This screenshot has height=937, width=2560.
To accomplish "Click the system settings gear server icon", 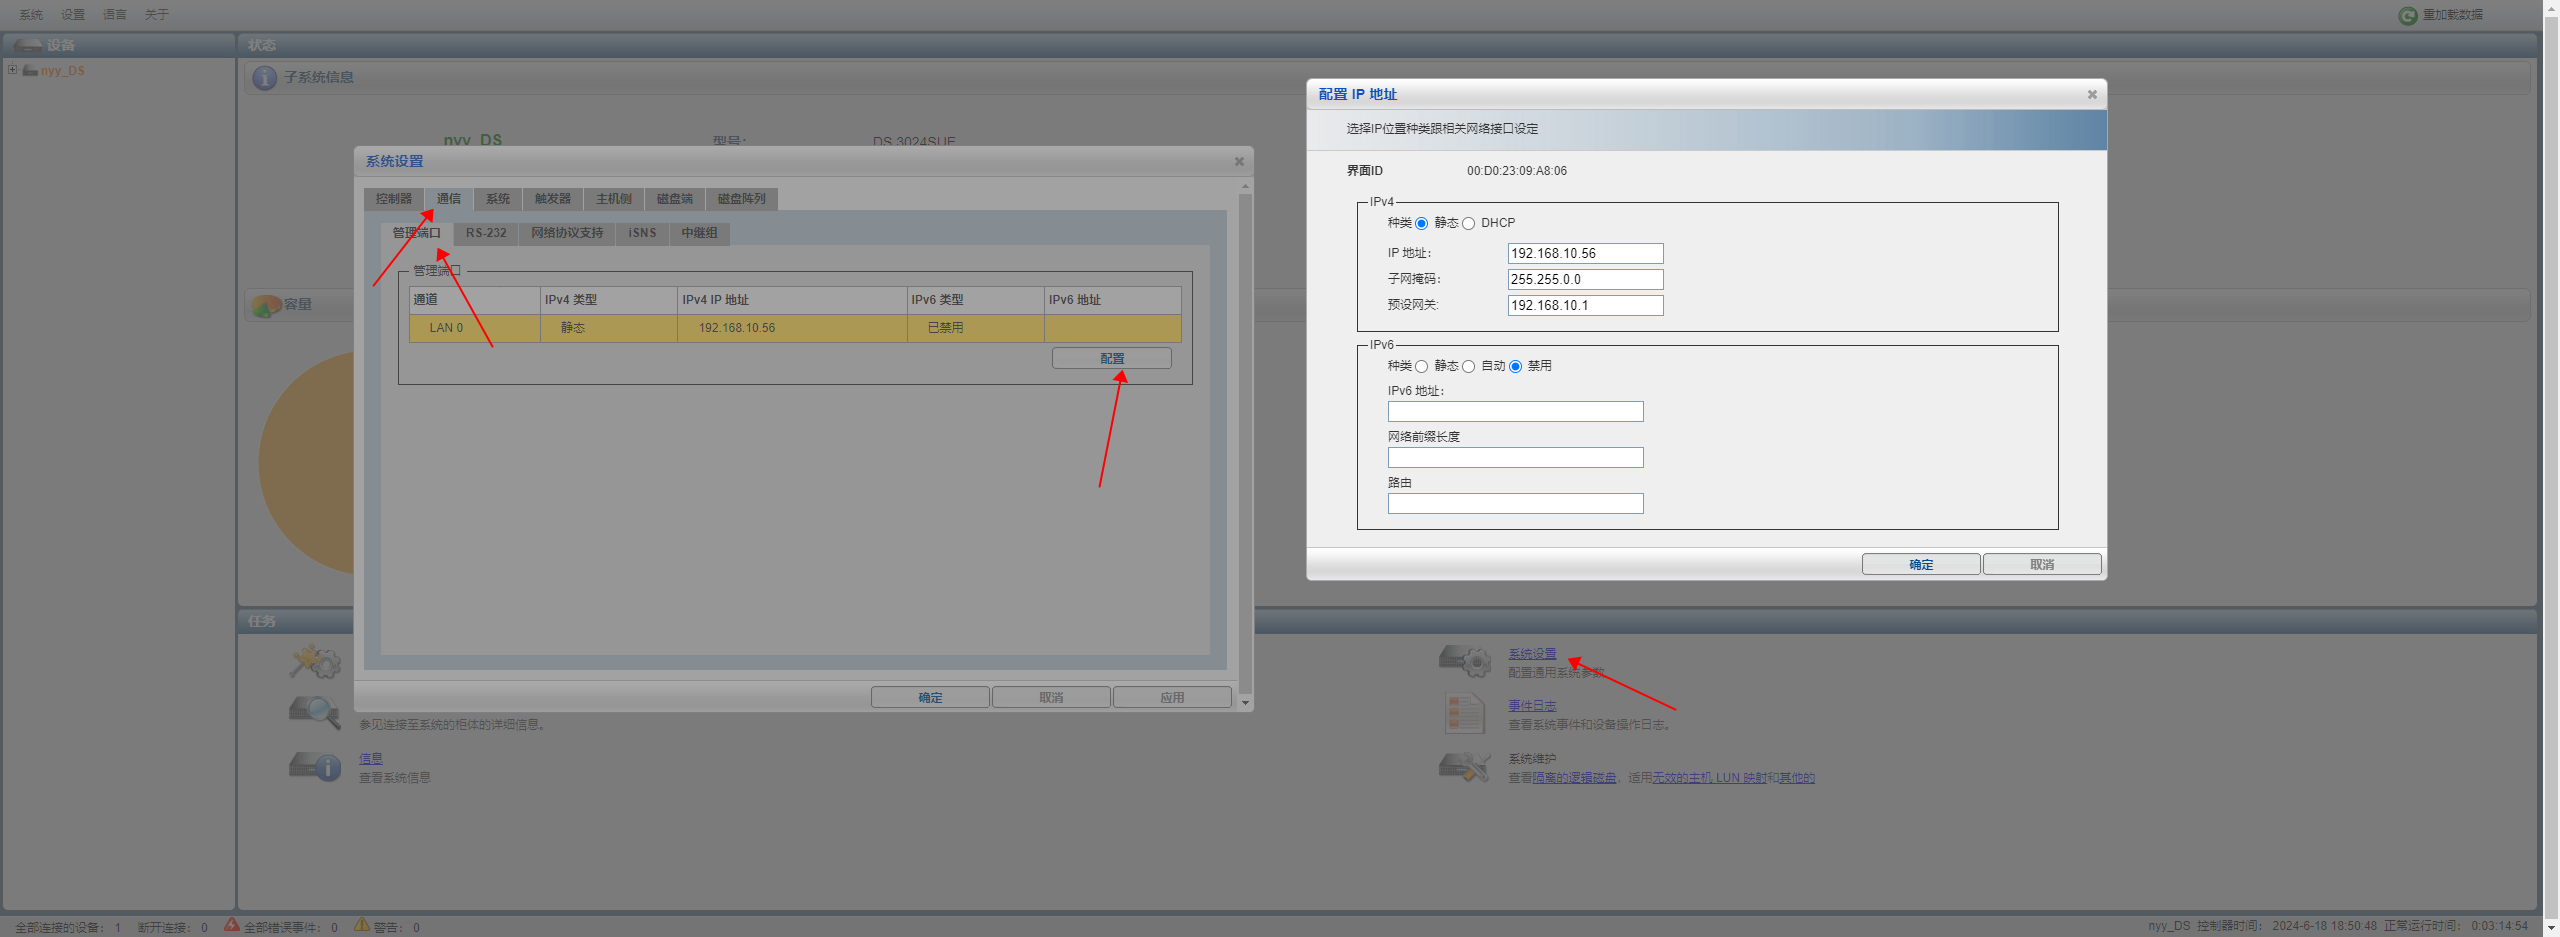I will point(1464,660).
